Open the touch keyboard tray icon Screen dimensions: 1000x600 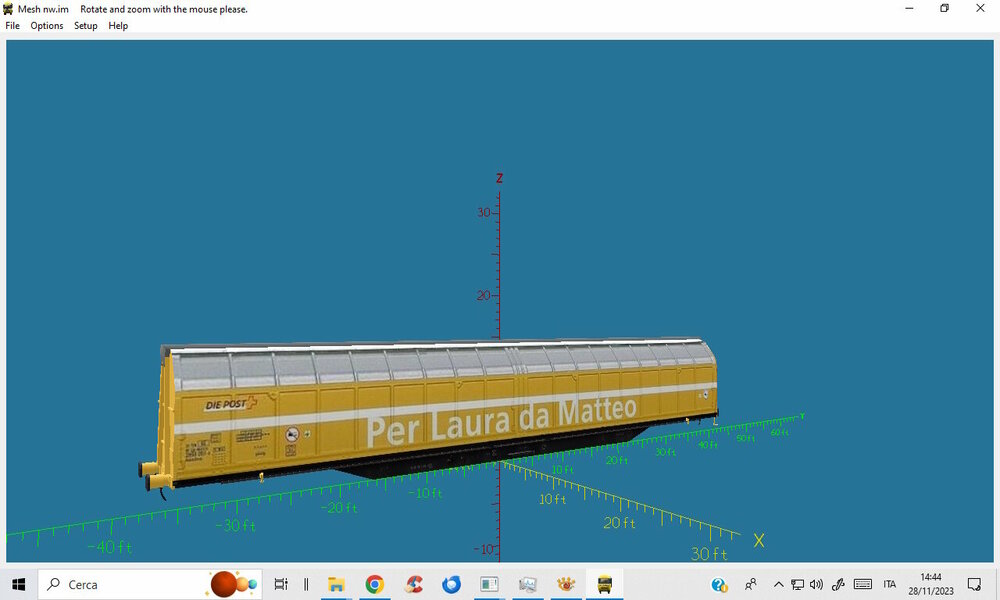(863, 584)
